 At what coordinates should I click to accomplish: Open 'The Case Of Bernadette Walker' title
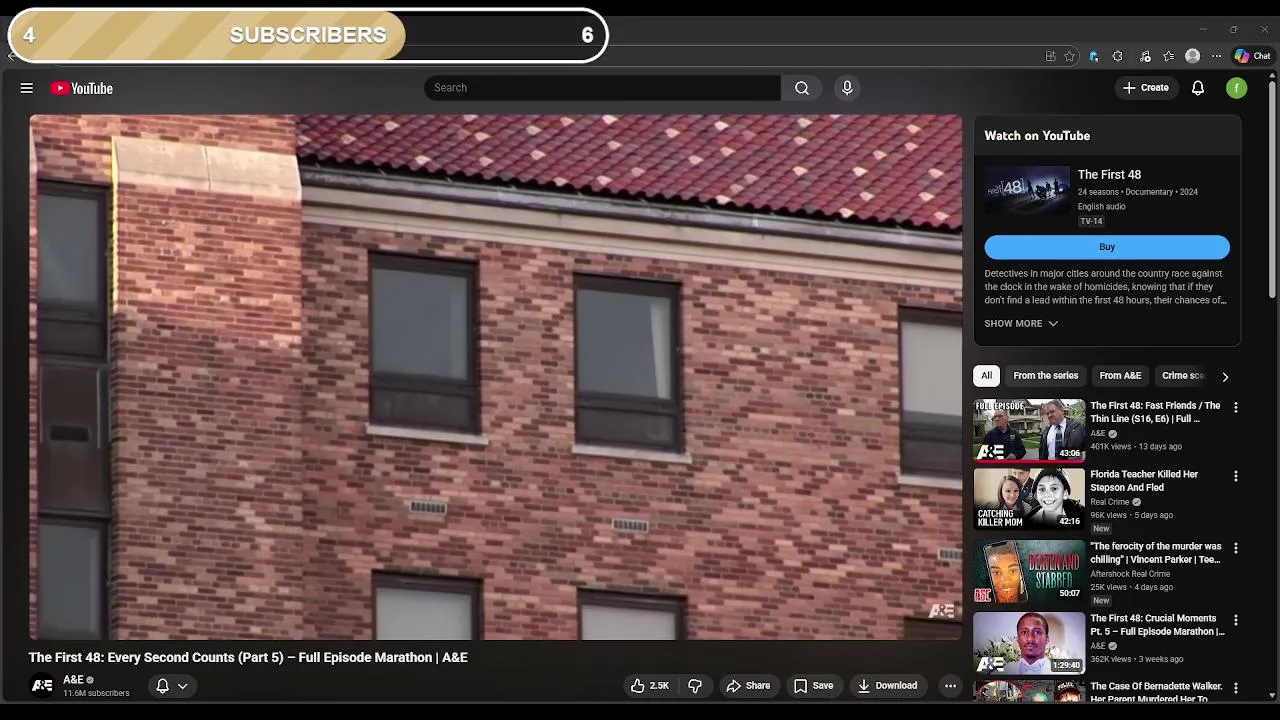1156,692
